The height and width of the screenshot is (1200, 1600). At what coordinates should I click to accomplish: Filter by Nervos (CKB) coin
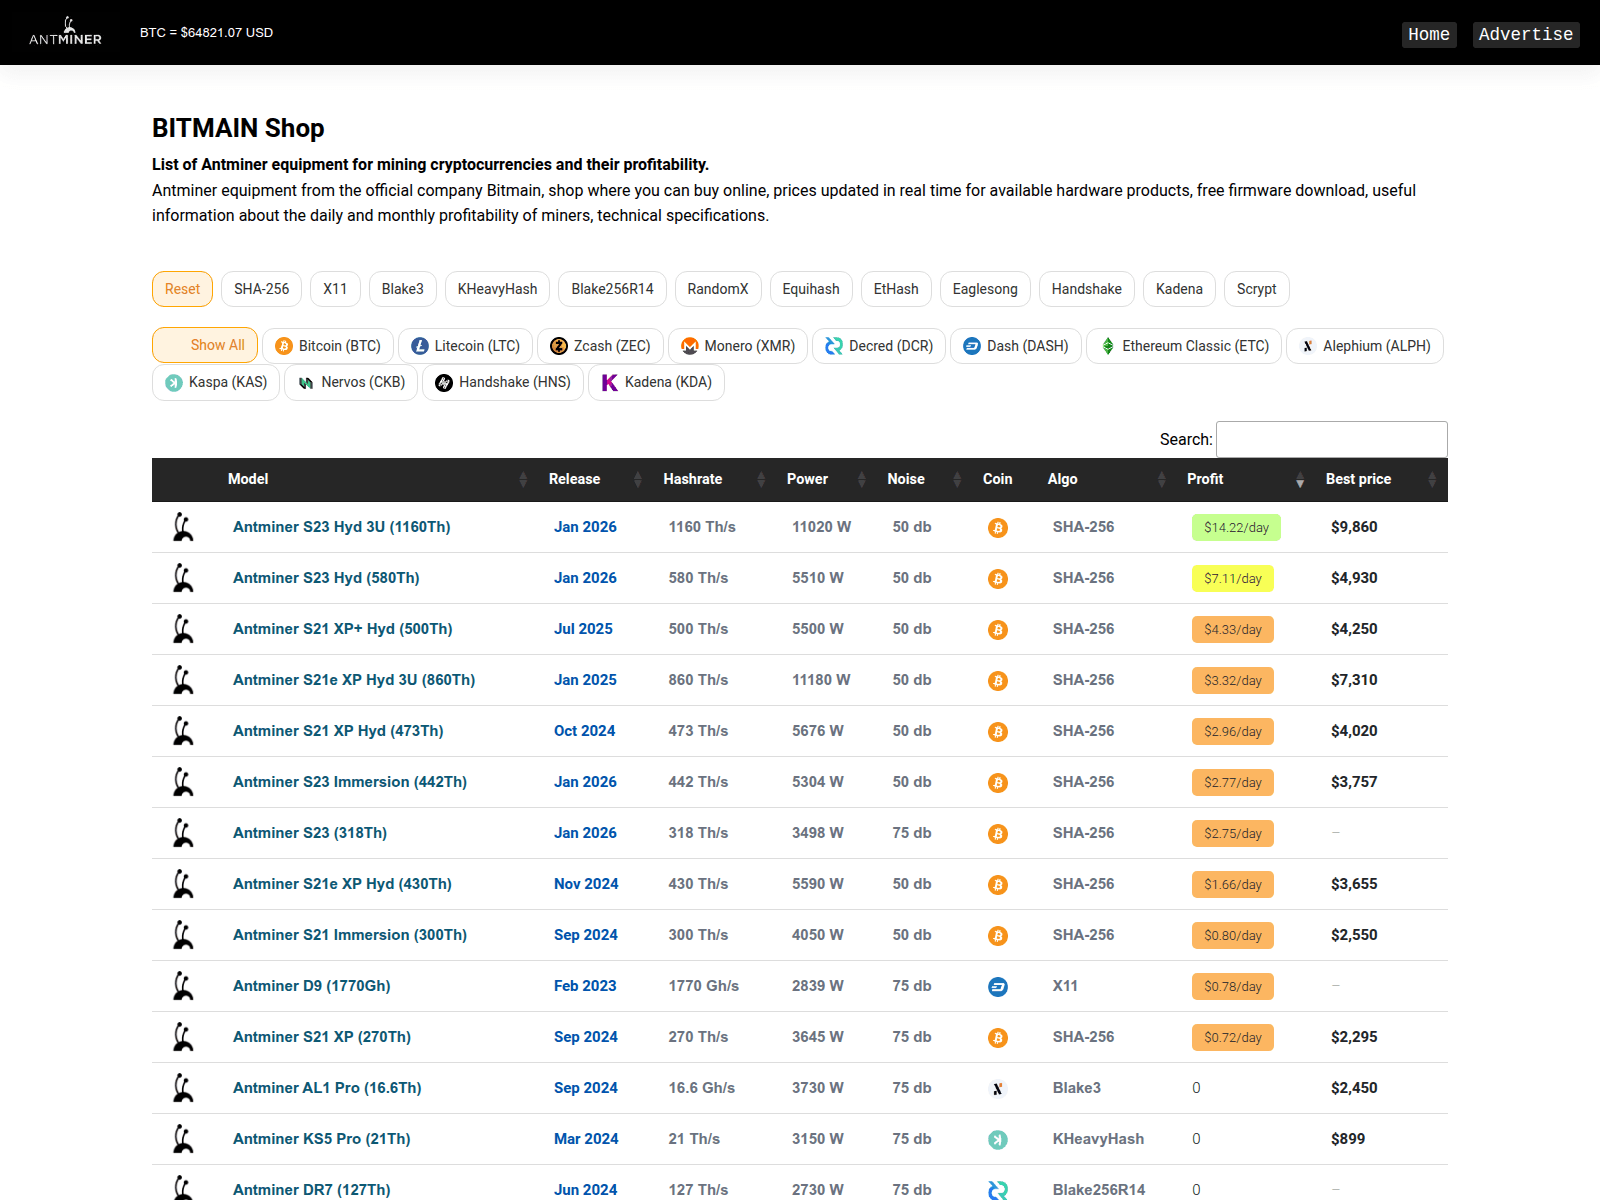click(351, 382)
